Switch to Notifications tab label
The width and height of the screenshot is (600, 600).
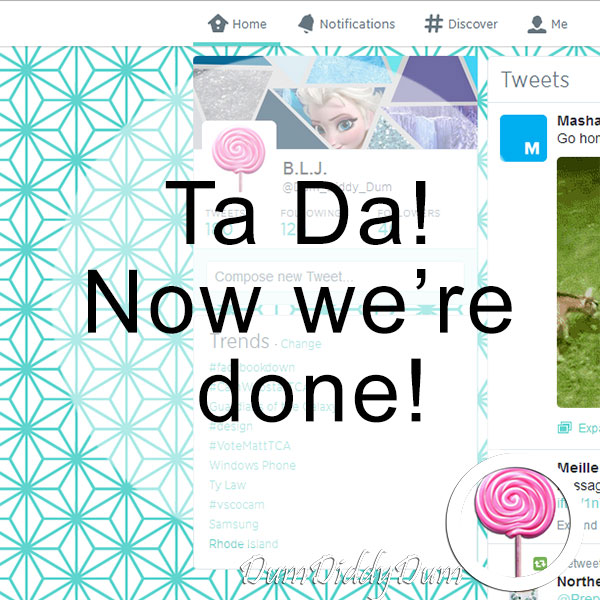point(357,24)
